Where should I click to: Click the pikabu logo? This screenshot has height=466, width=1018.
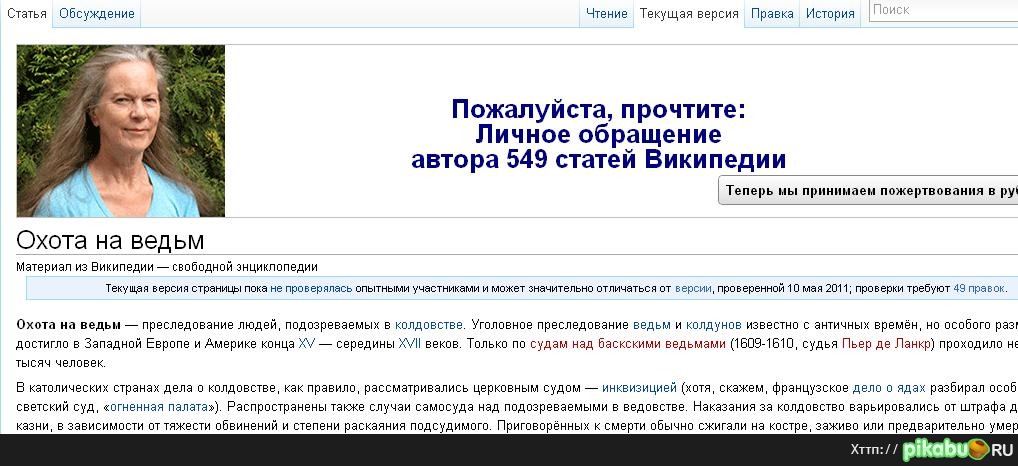(945, 450)
